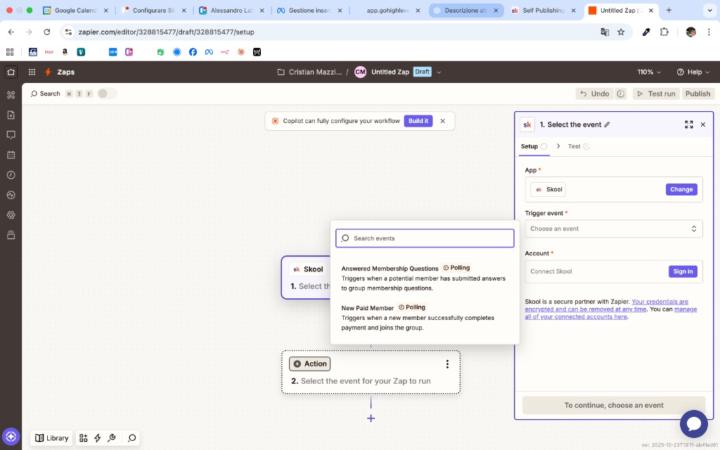
Task: Click the Cristian Mazzi folder breadcrumb
Action: [309, 72]
